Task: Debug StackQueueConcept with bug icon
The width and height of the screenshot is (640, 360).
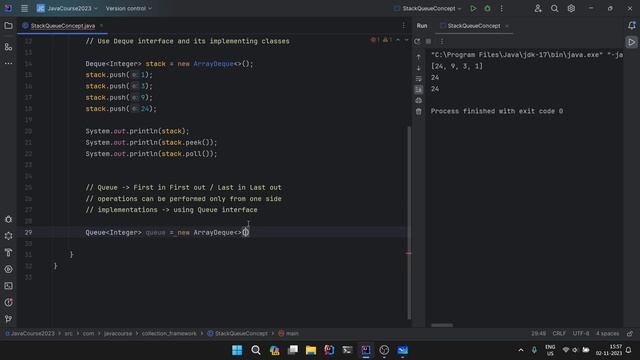Action: [x=487, y=8]
